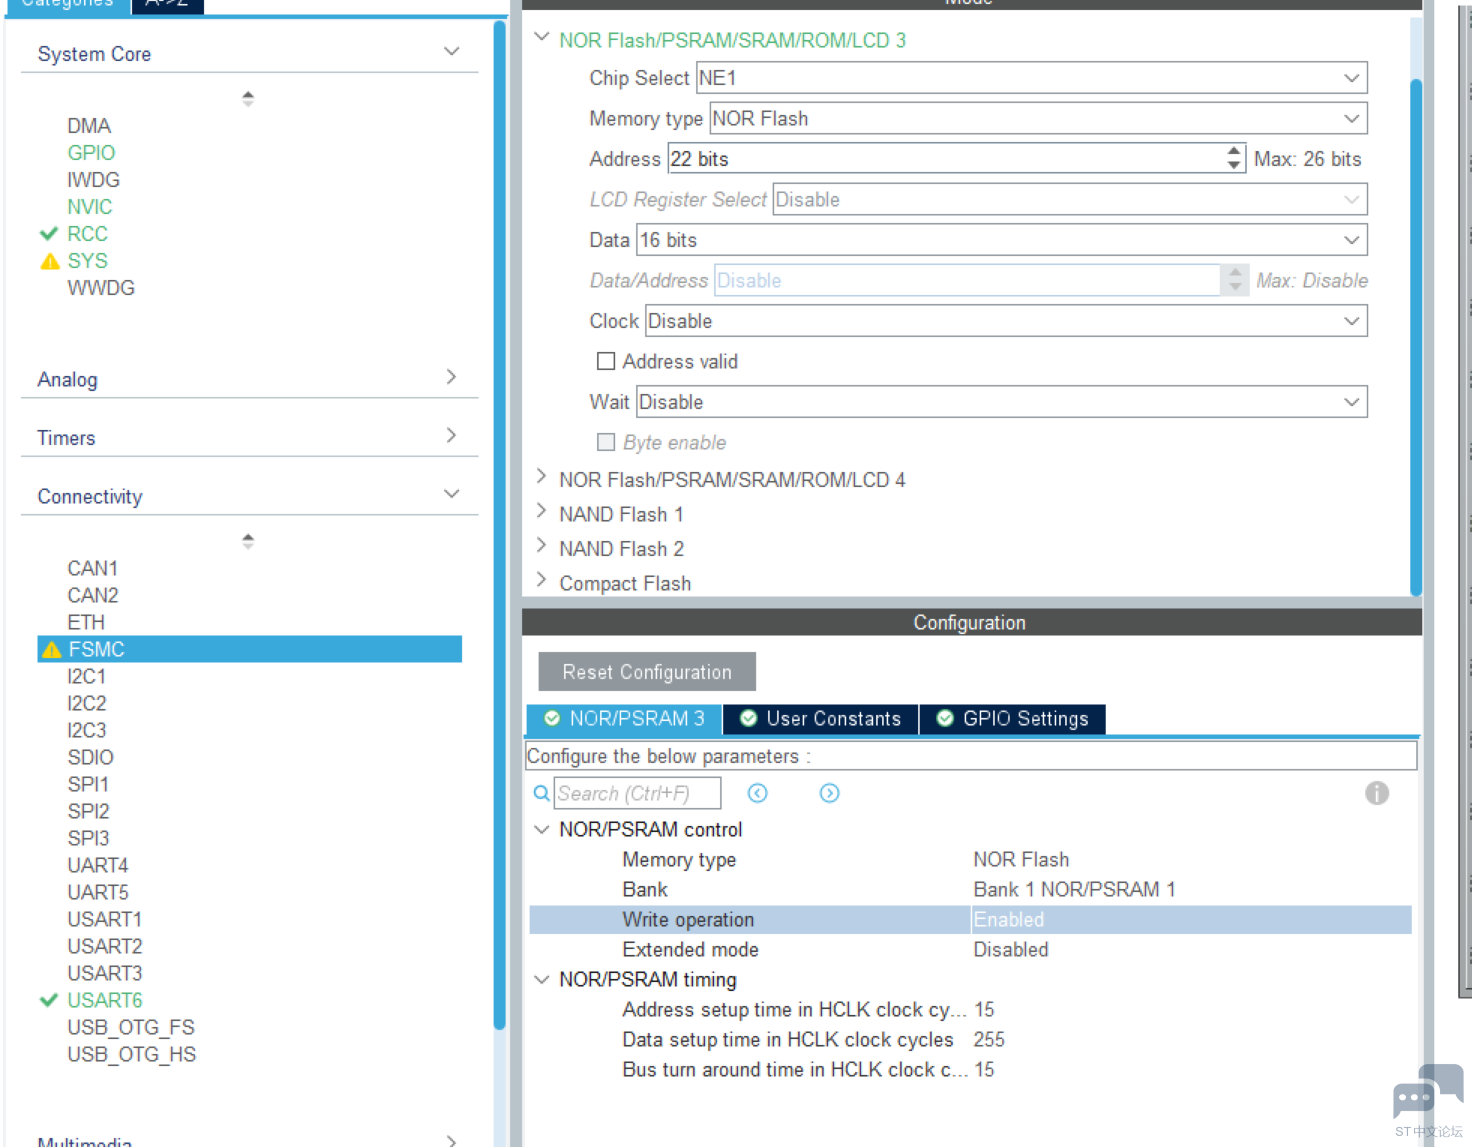Collapse NOR/PSRAM control group
The height and width of the screenshot is (1147, 1472).
[x=542, y=830]
